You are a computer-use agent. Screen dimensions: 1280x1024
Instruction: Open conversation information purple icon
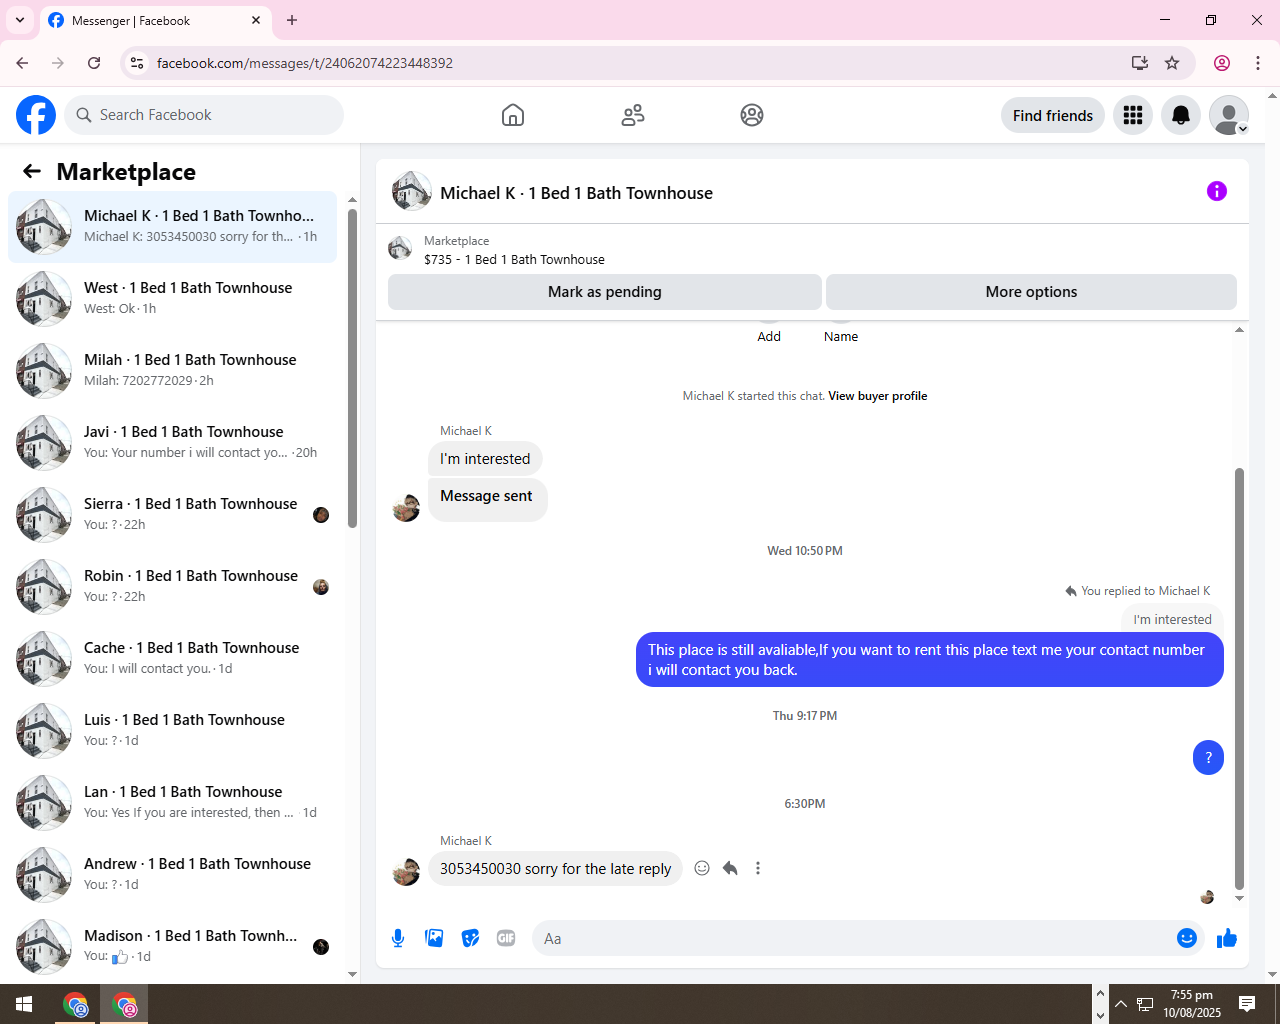[x=1217, y=191]
